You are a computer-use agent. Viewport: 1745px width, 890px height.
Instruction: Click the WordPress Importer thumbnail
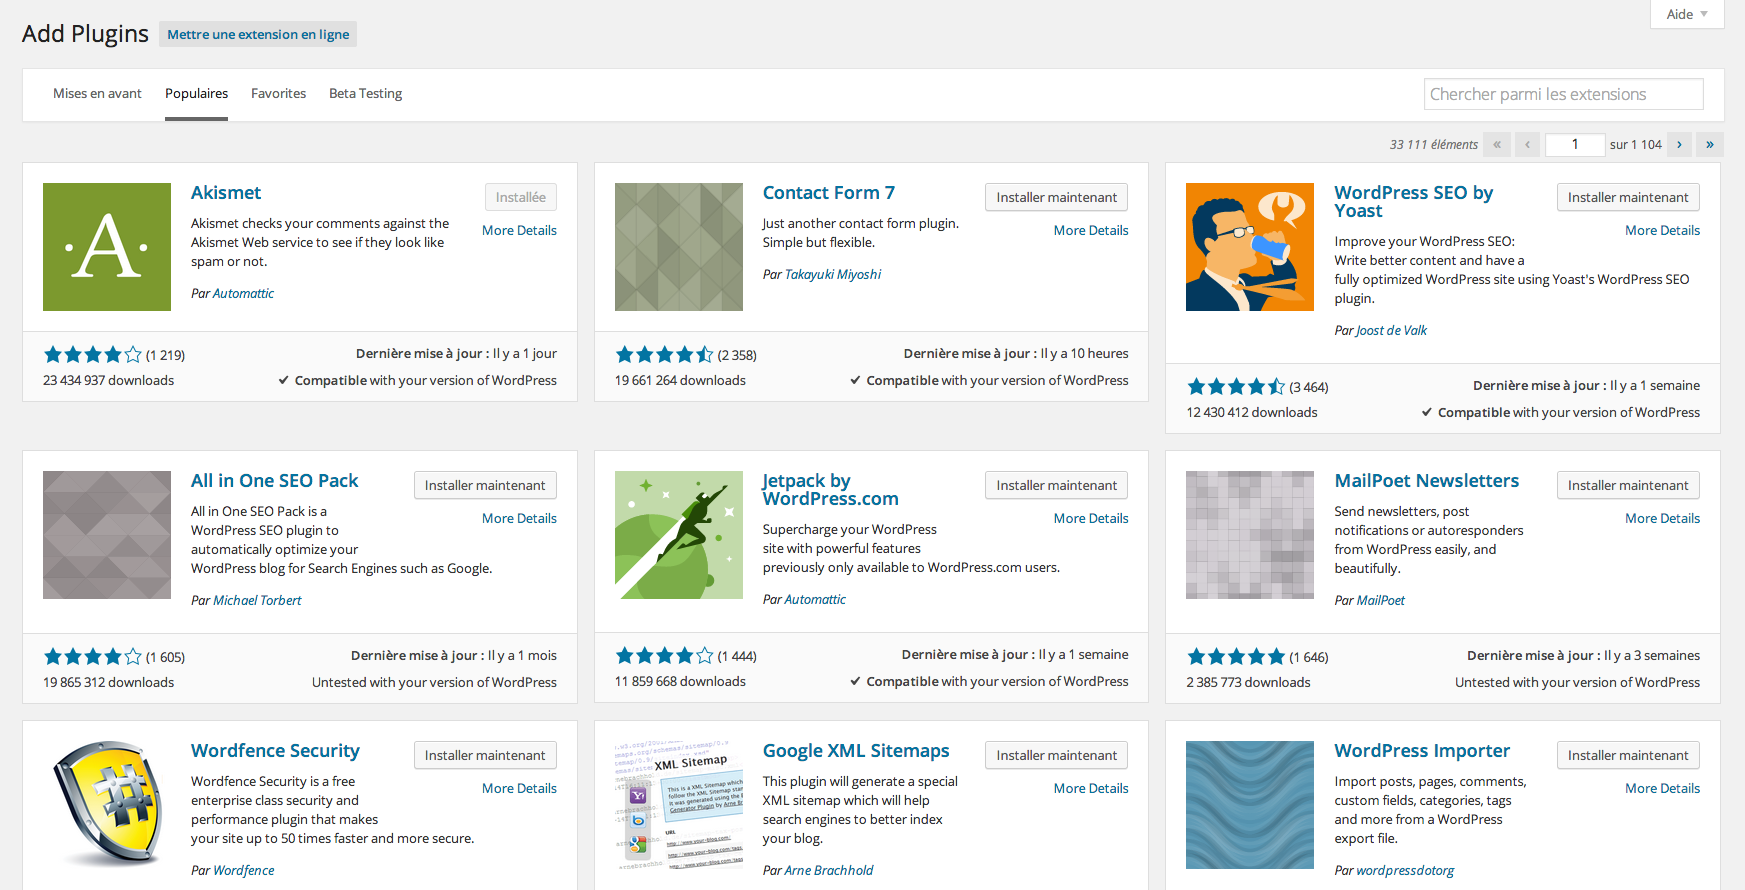point(1250,805)
